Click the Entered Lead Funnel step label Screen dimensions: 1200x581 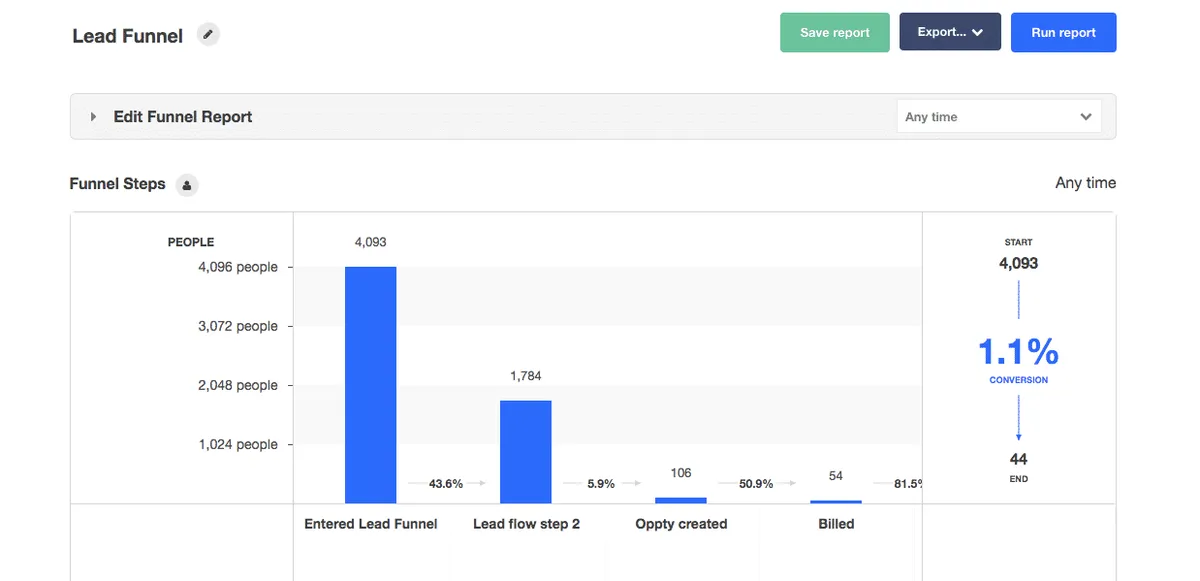370,524
